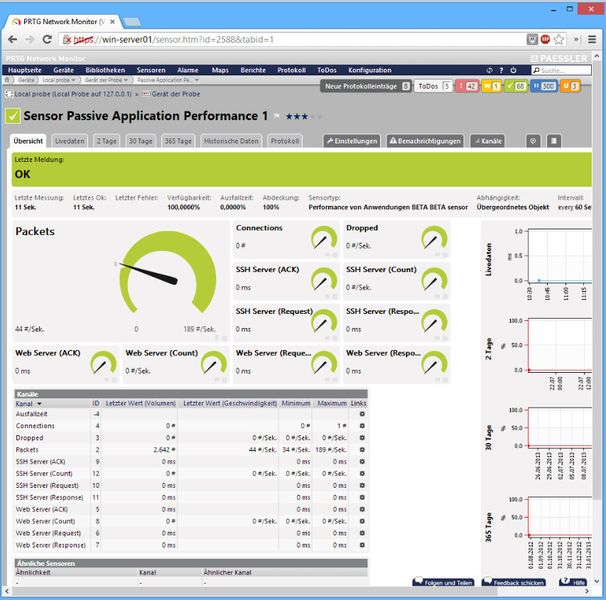Click the horizontal scrollbar at the bottom

tap(255, 591)
